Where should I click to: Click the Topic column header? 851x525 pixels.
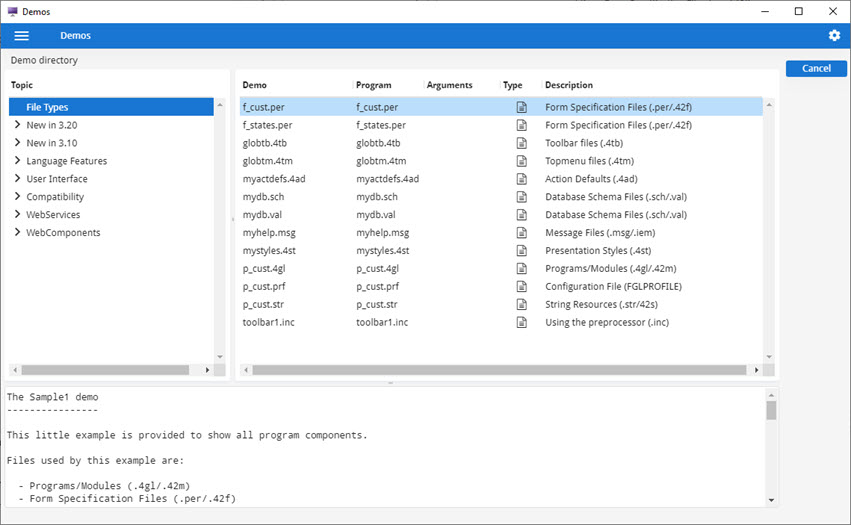(x=22, y=85)
